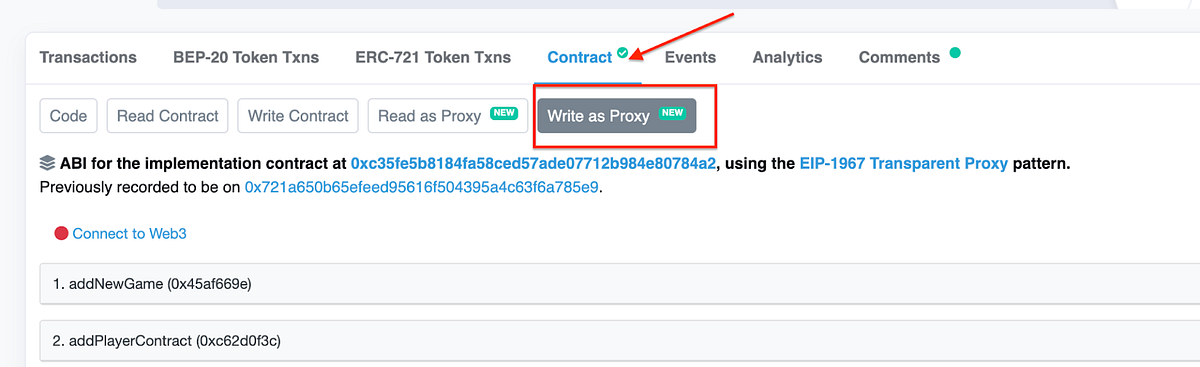Click the green dot beside Comments
1200x367 pixels.
coord(955,53)
